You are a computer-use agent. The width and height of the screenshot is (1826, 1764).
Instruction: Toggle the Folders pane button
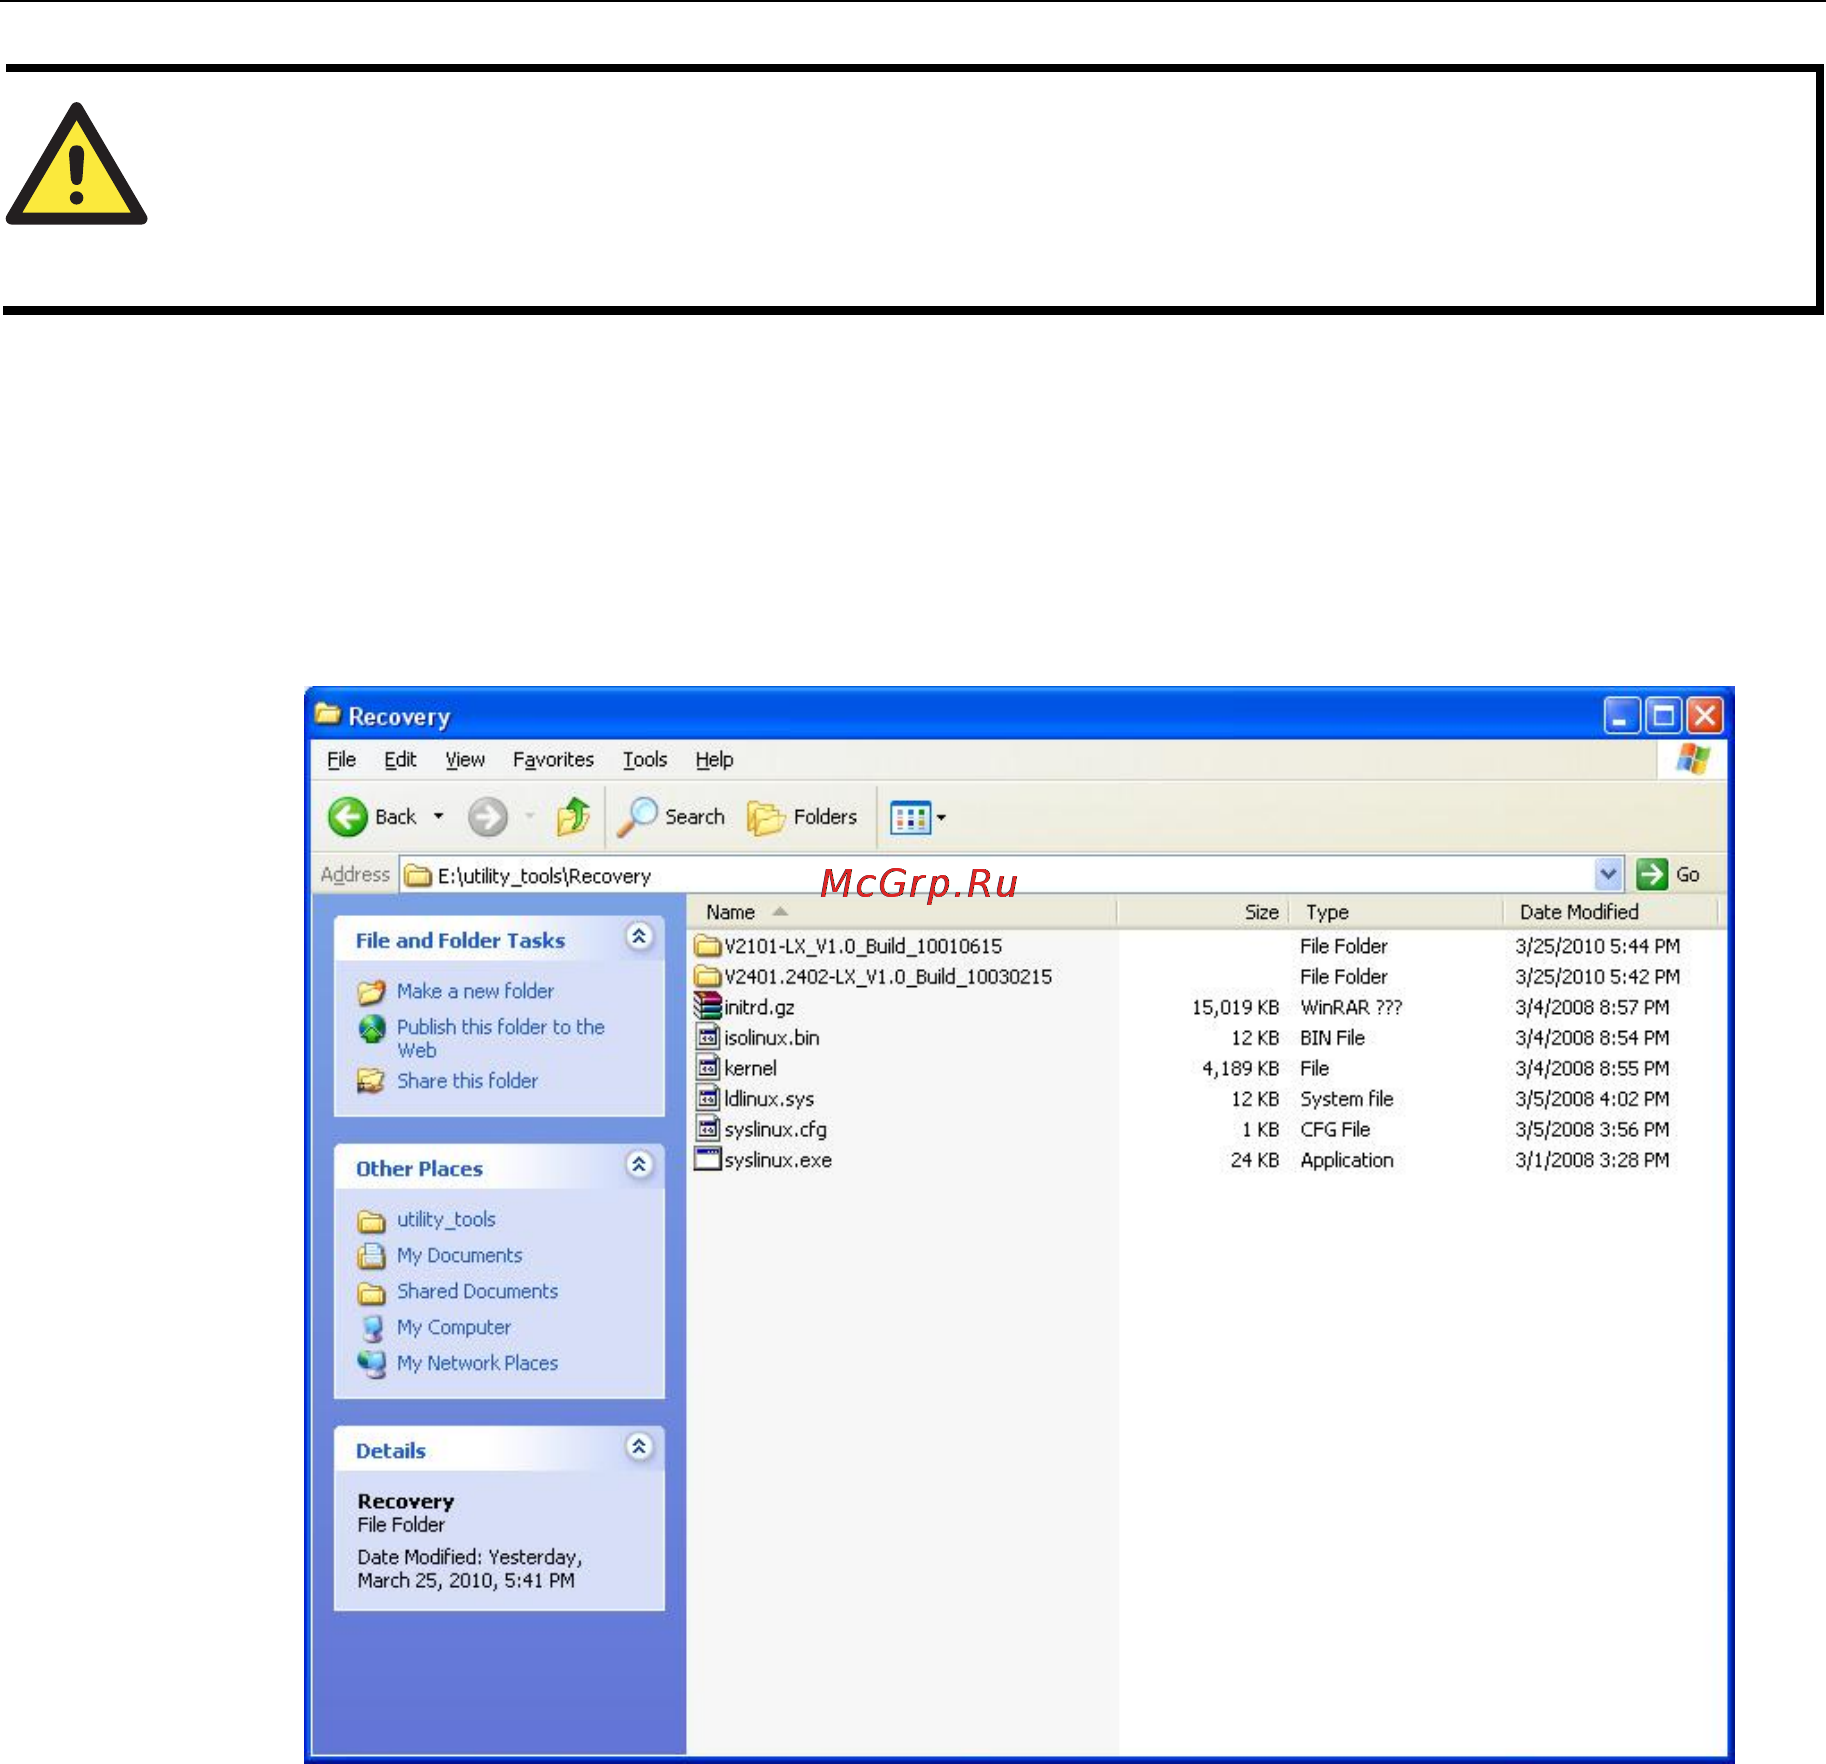(x=802, y=817)
